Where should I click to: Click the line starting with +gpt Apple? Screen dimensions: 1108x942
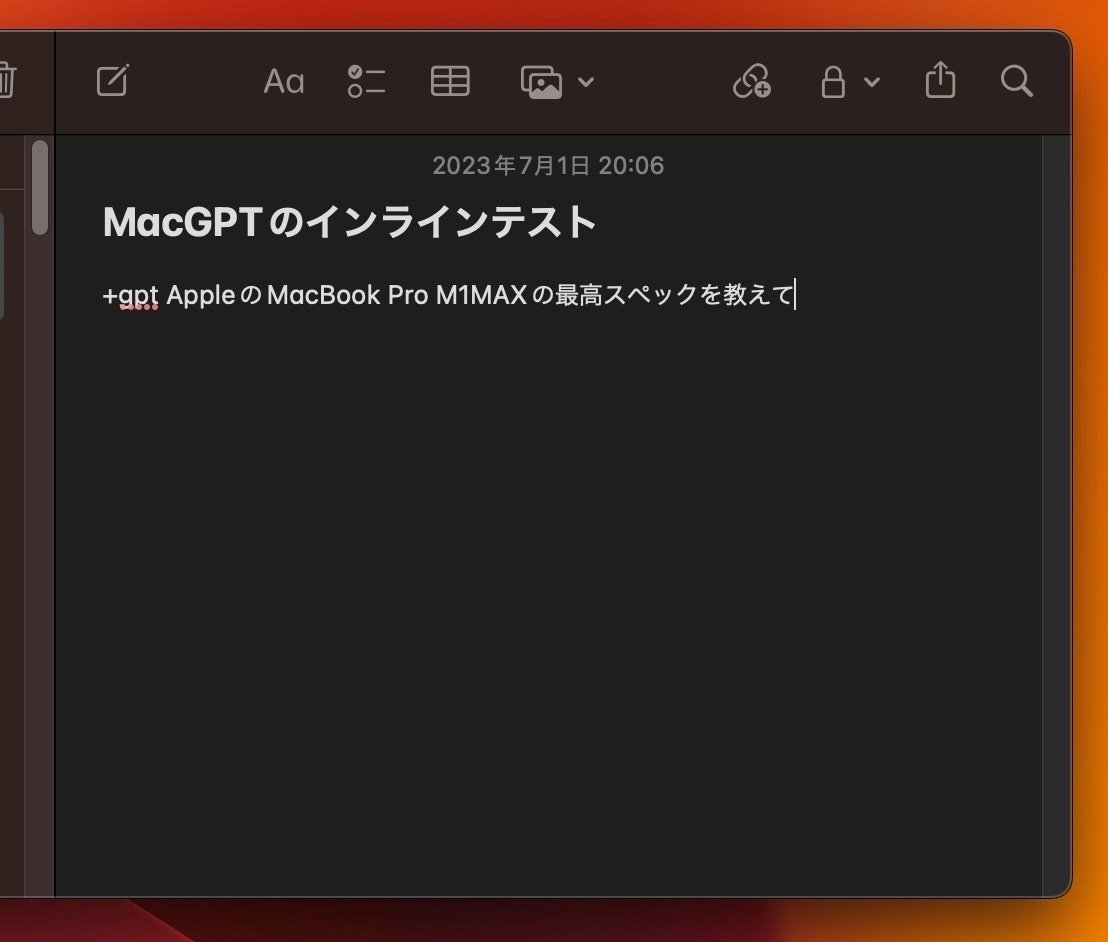click(449, 295)
